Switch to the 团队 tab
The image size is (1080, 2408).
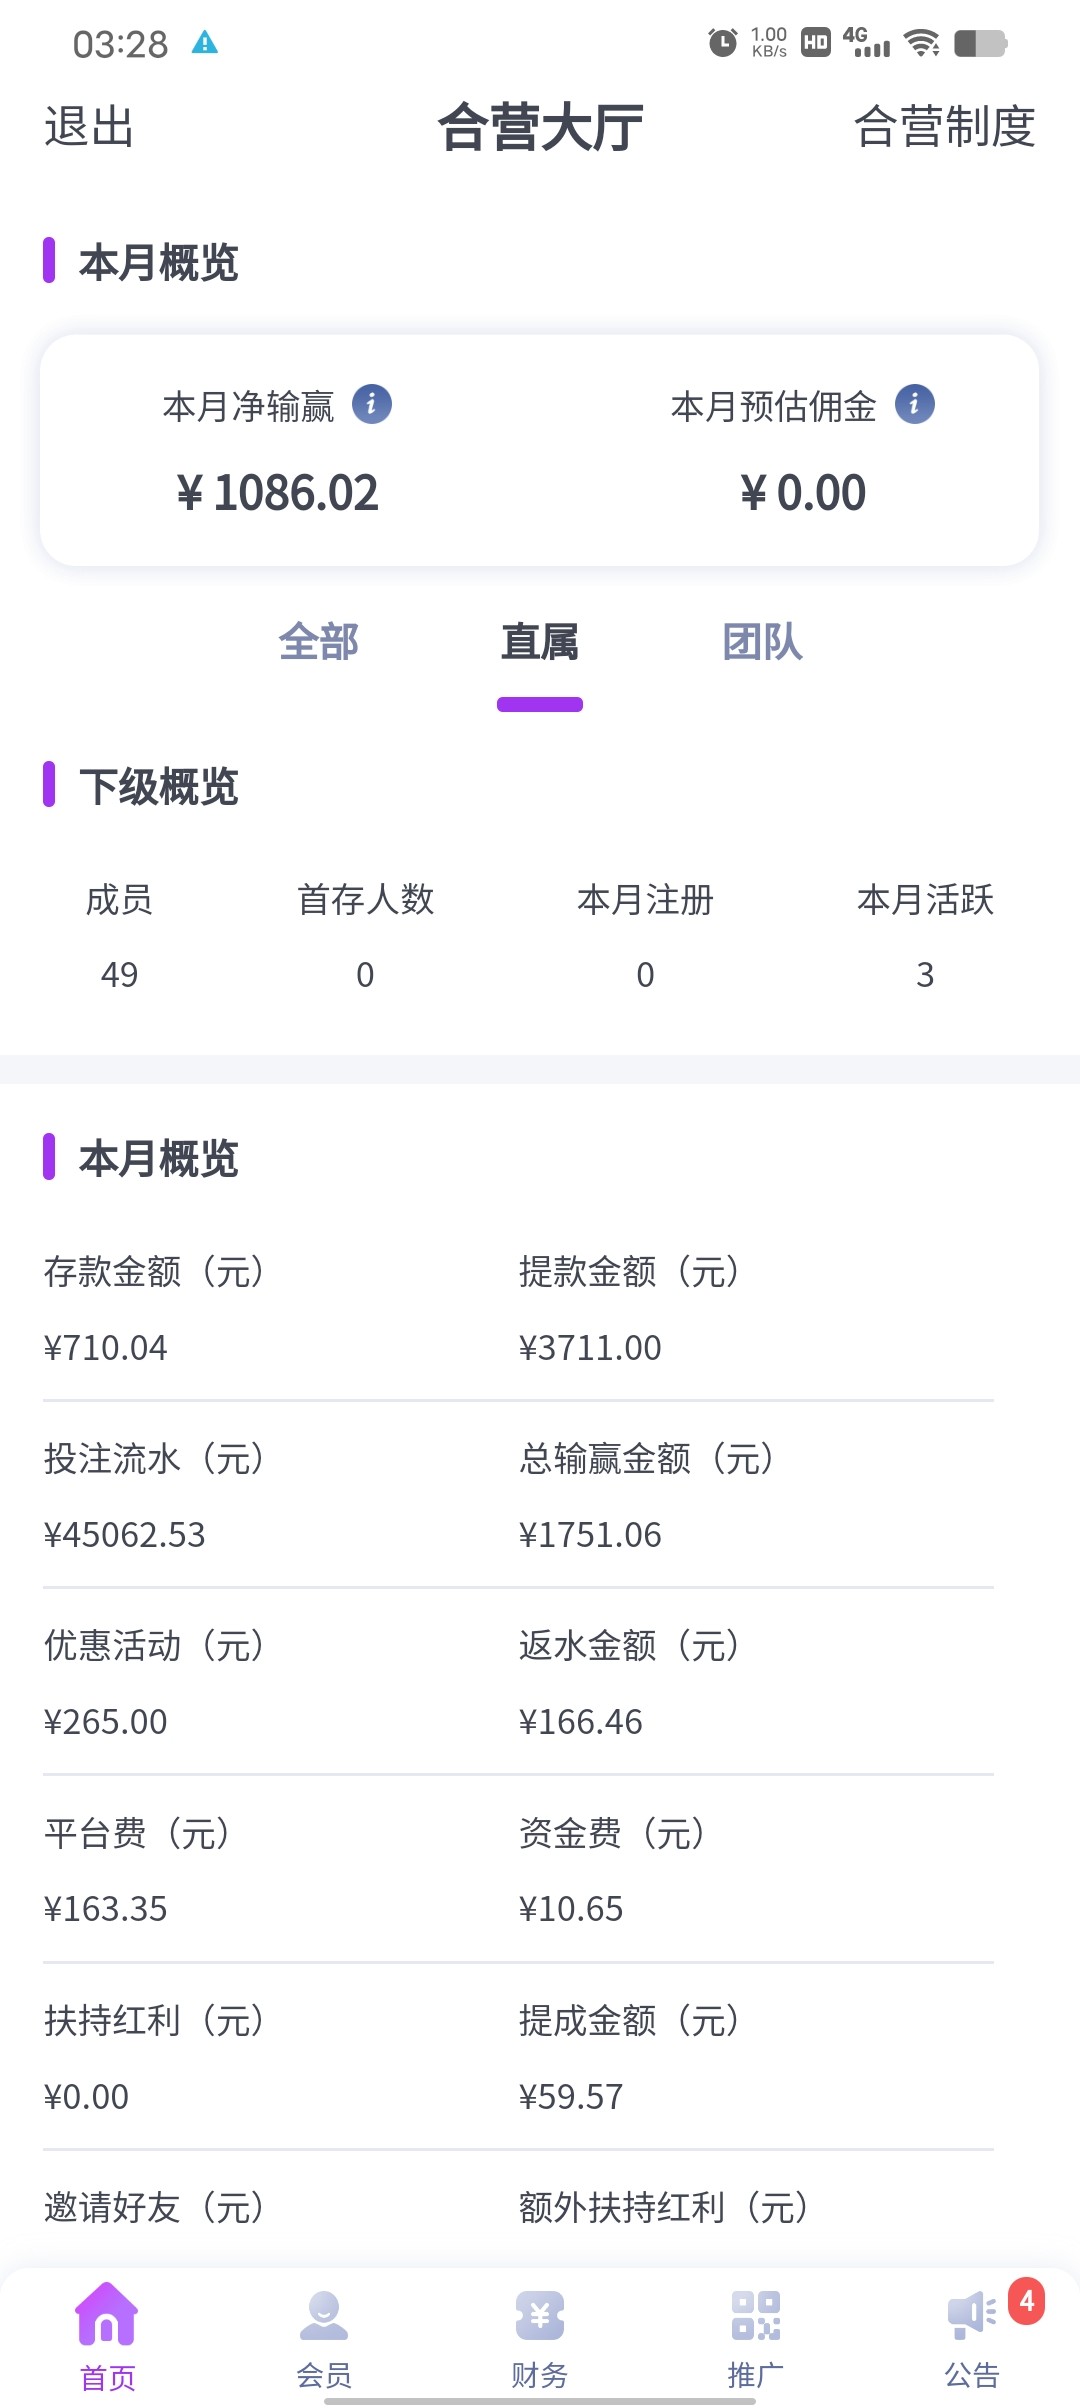762,642
